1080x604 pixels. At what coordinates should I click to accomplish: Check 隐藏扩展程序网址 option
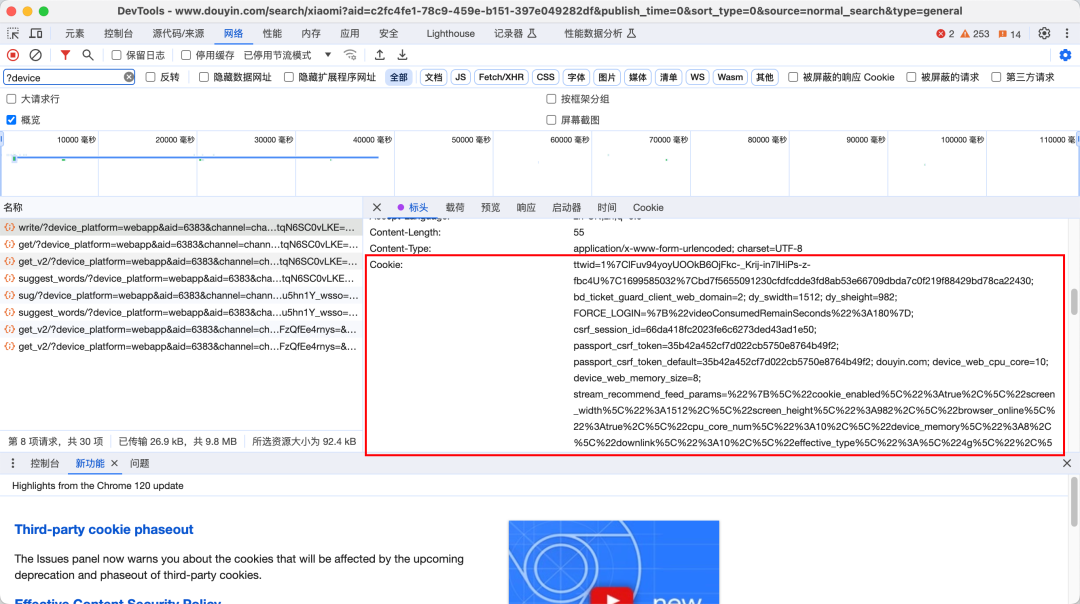click(289, 77)
